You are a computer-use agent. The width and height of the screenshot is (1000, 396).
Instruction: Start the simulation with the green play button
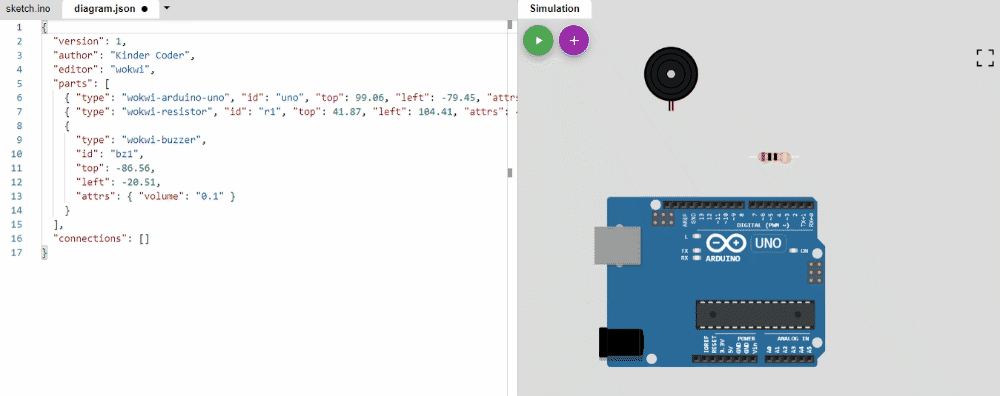pyautogui.click(x=538, y=40)
